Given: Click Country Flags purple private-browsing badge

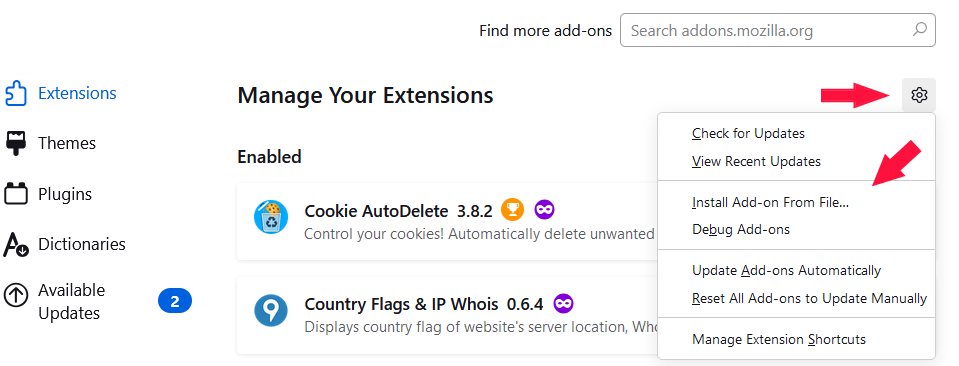Looking at the screenshot, I should pyautogui.click(x=563, y=304).
